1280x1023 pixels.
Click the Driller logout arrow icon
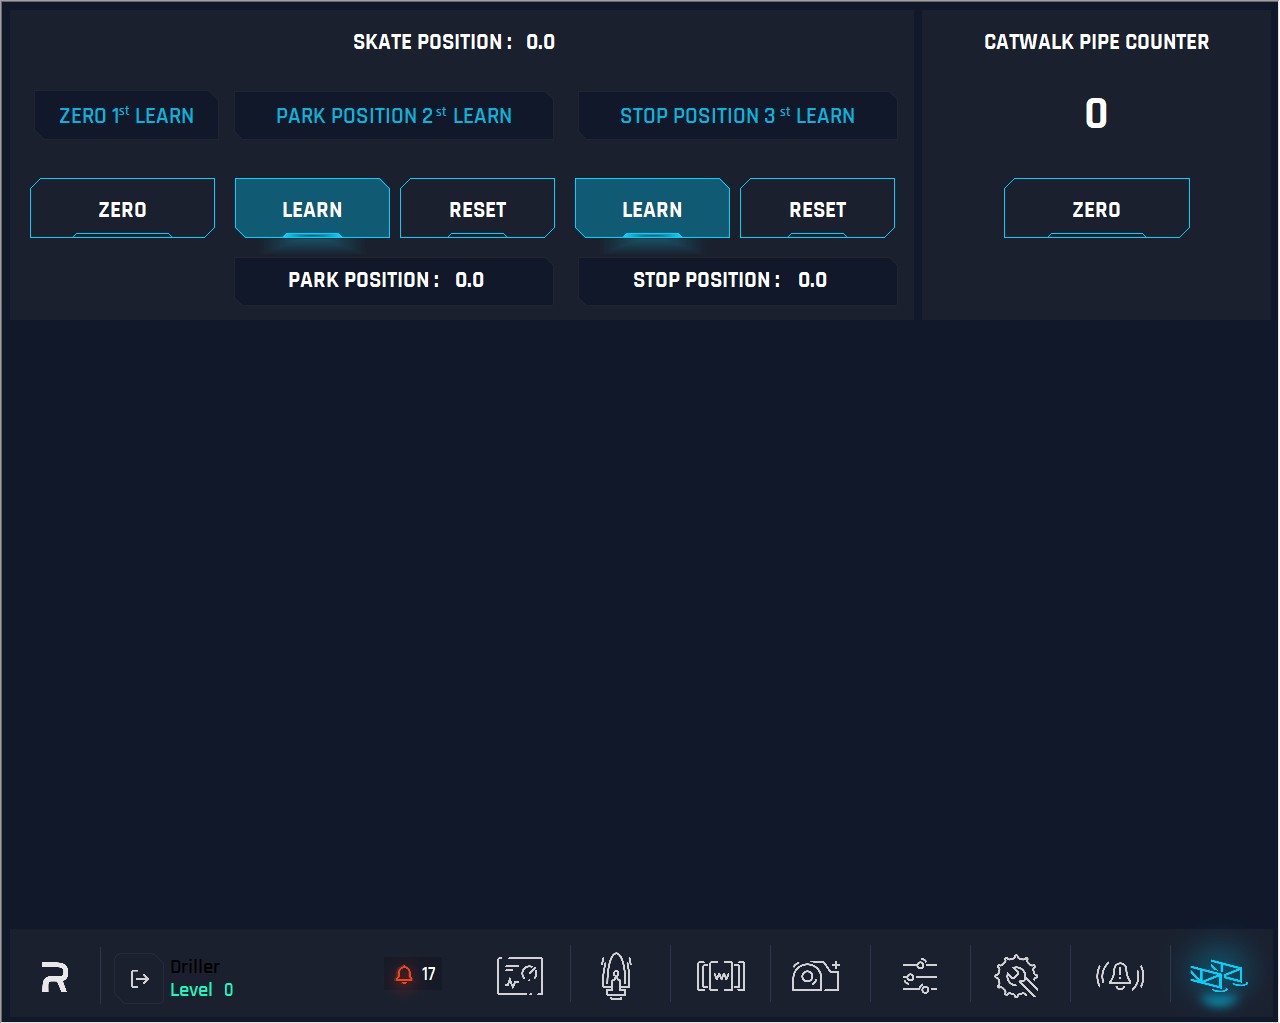tap(140, 979)
